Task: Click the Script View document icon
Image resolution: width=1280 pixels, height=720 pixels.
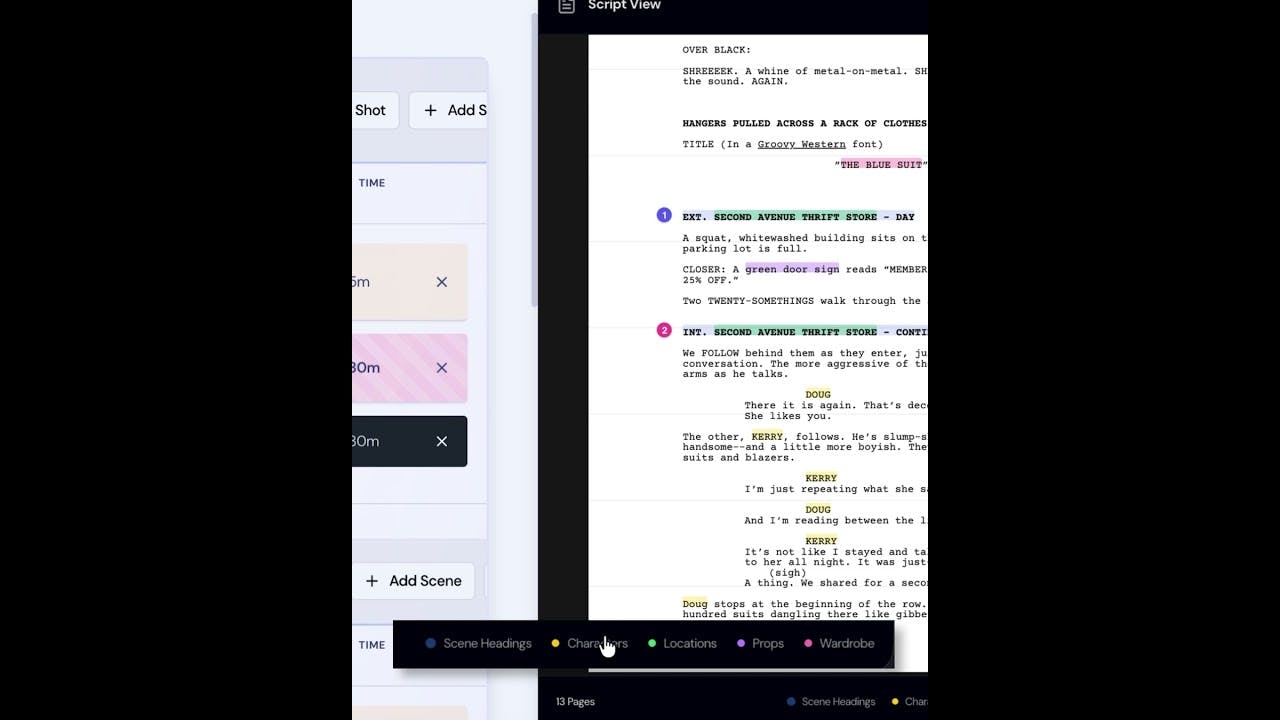Action: pos(567,5)
